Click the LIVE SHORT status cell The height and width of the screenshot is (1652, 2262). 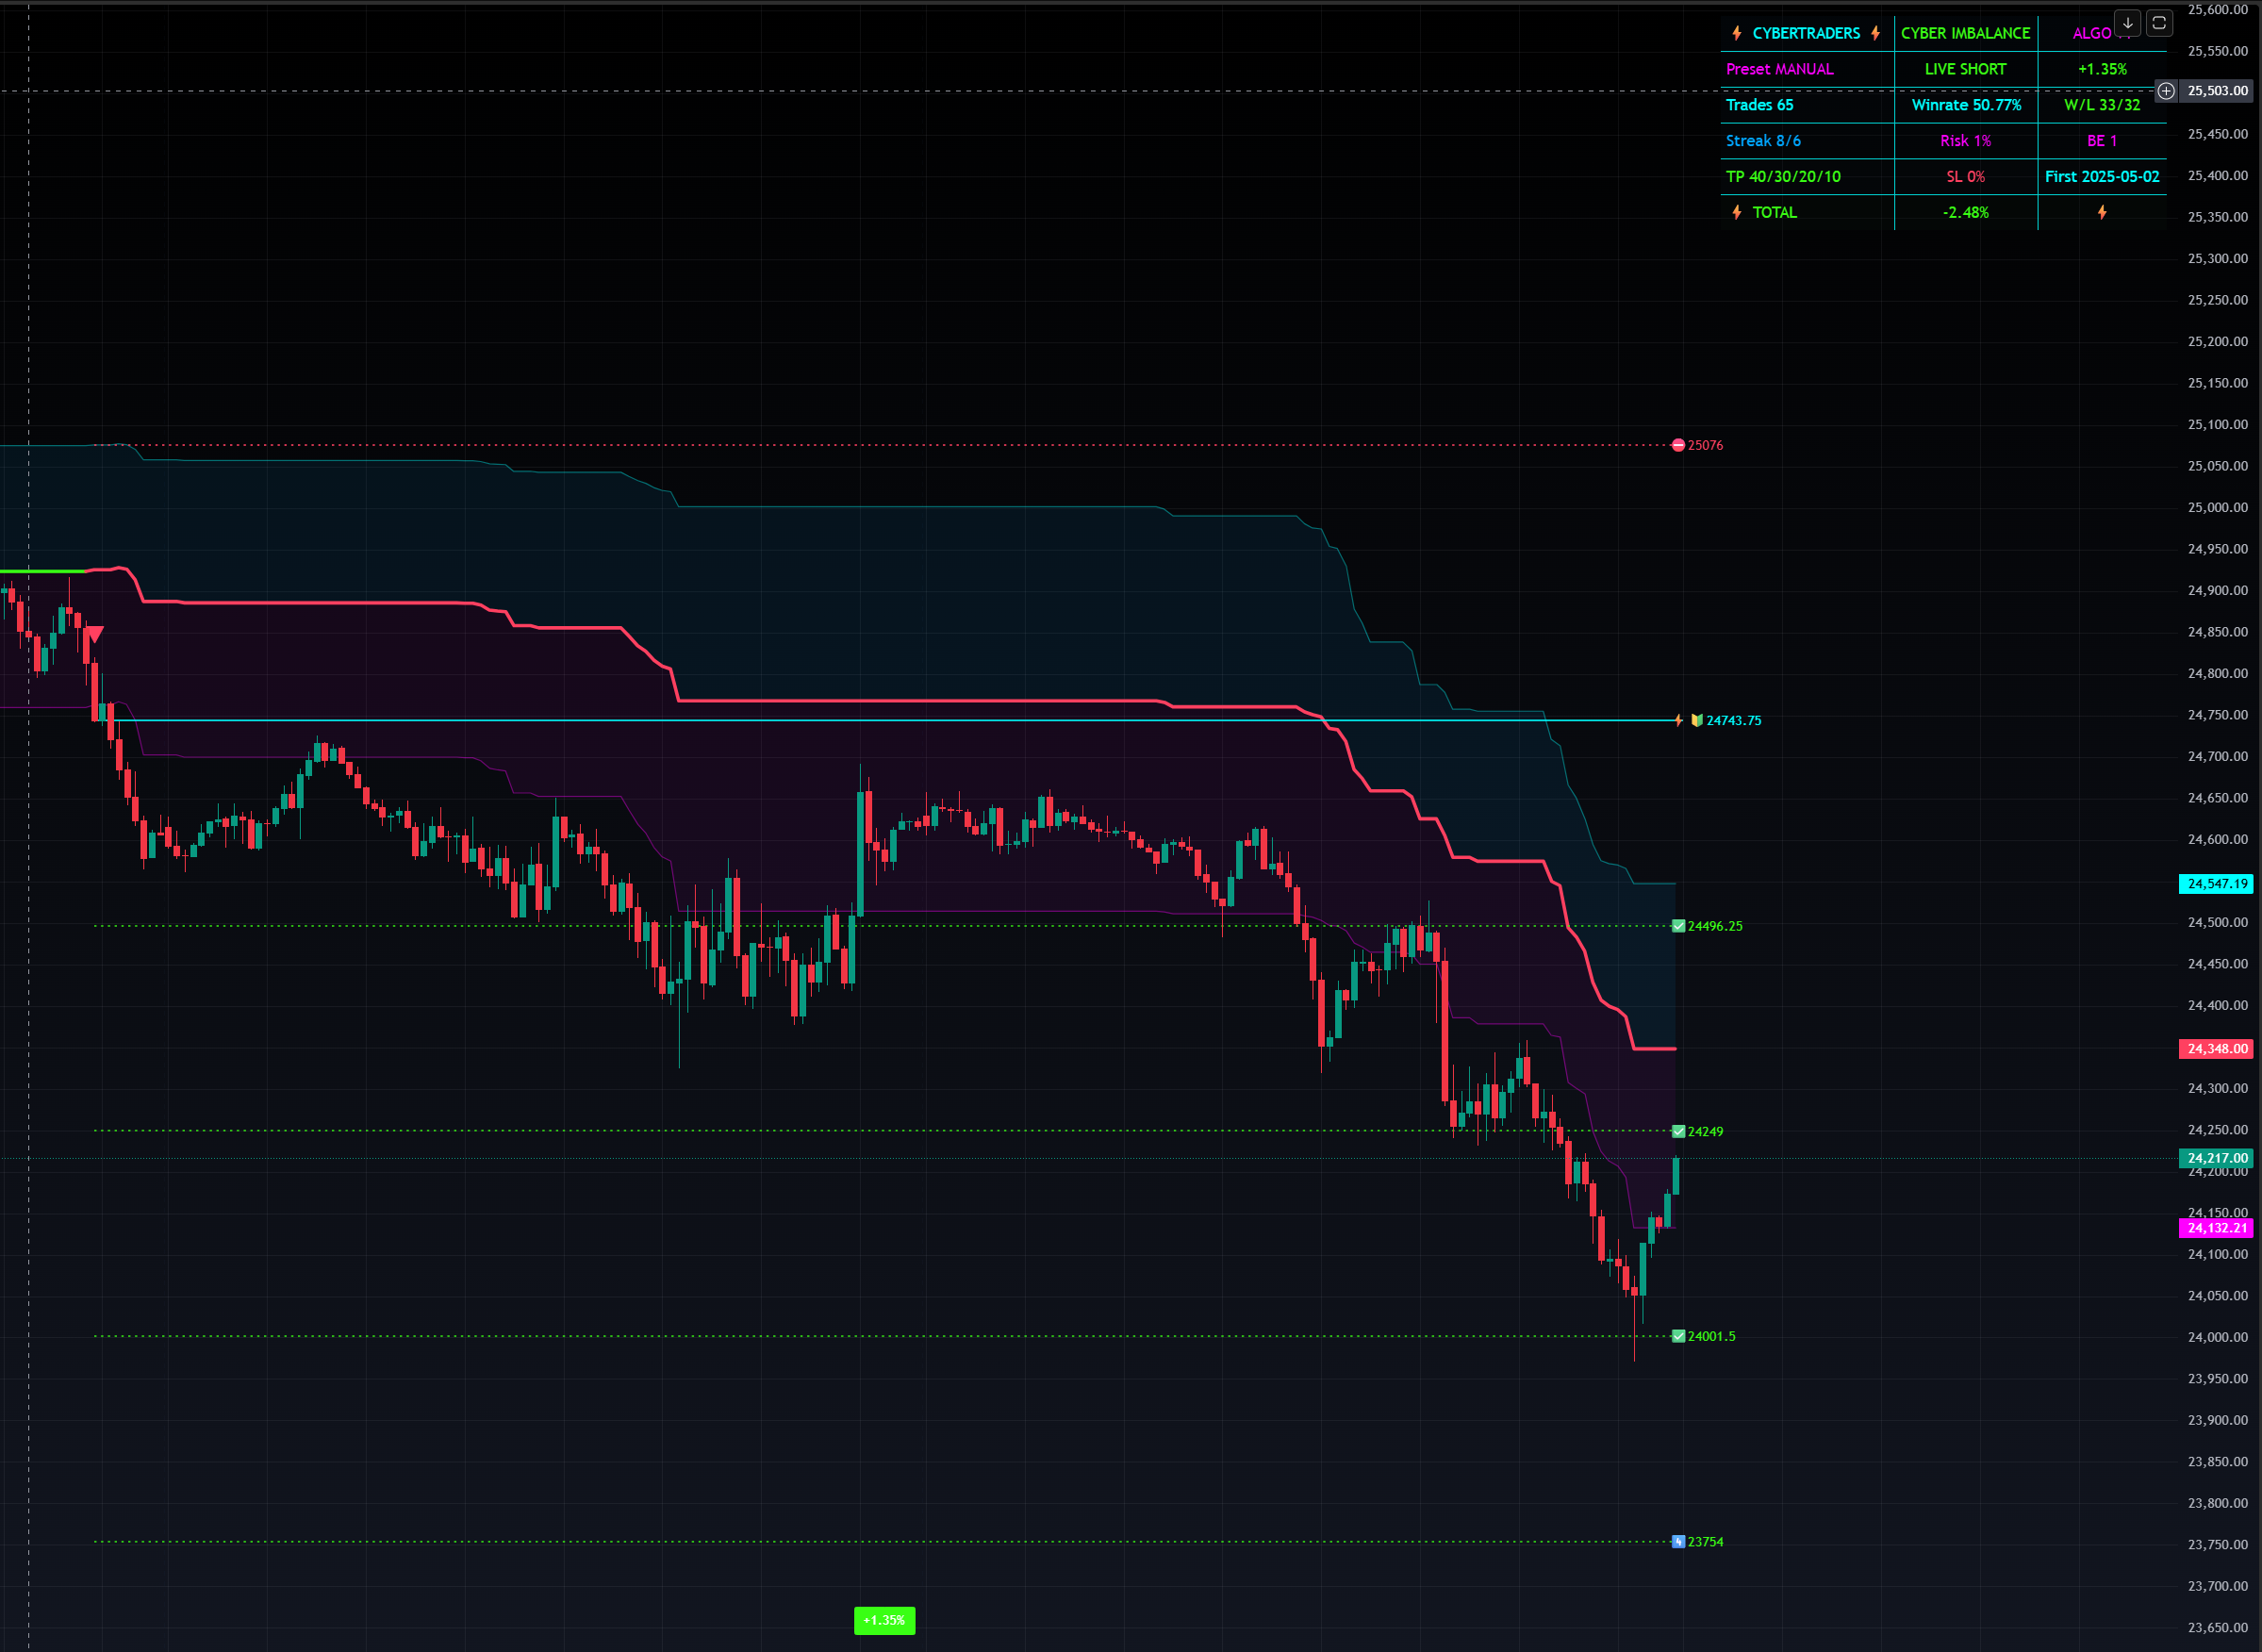point(1966,69)
